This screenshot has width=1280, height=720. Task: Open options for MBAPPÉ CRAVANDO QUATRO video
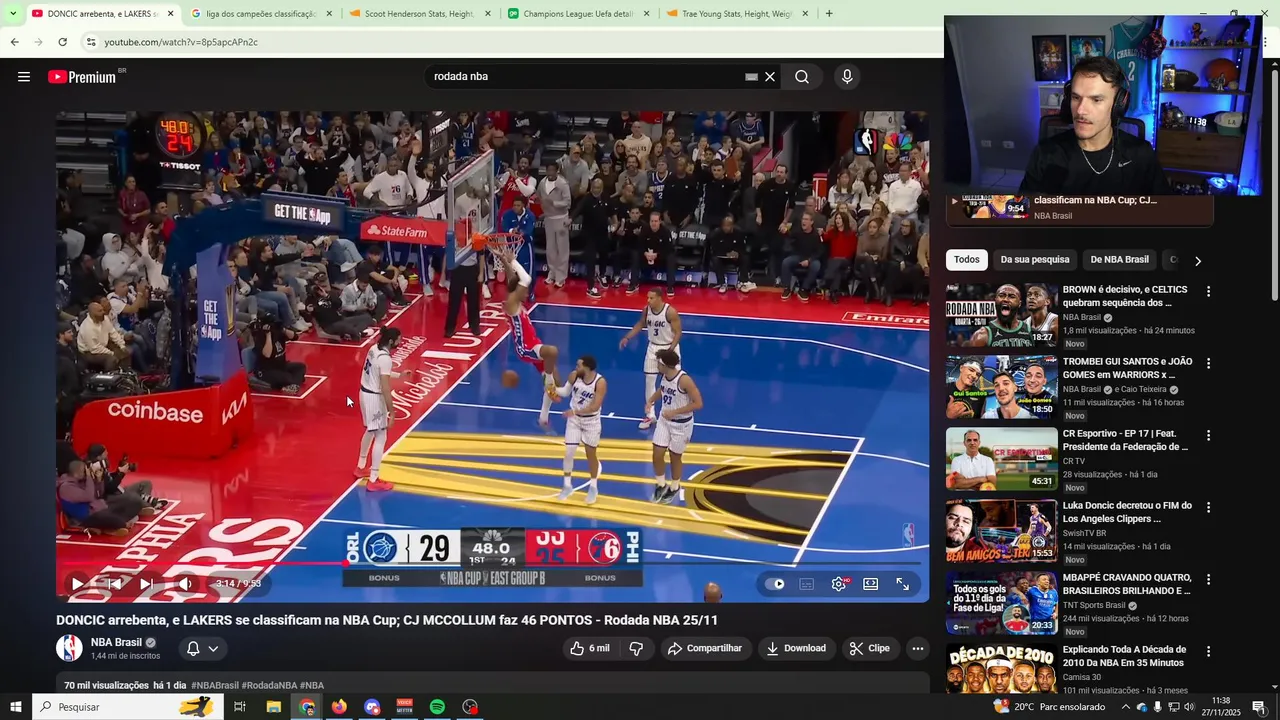1208,580
